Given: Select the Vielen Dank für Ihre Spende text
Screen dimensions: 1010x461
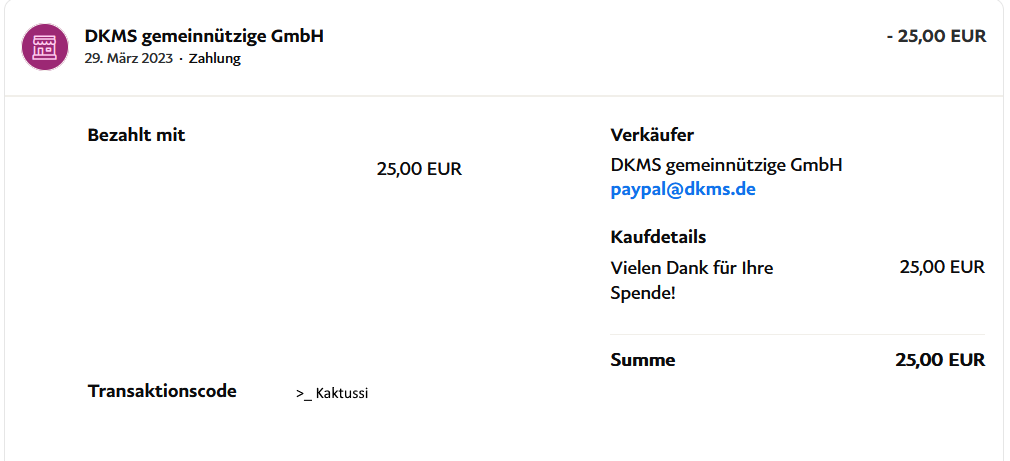Looking at the screenshot, I should tap(691, 281).
